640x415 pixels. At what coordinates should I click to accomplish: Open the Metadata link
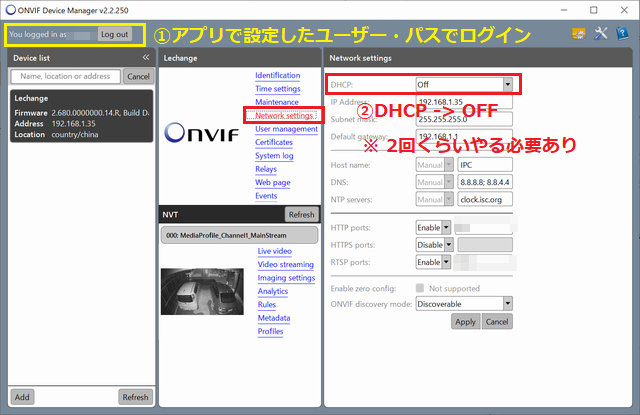click(x=274, y=318)
